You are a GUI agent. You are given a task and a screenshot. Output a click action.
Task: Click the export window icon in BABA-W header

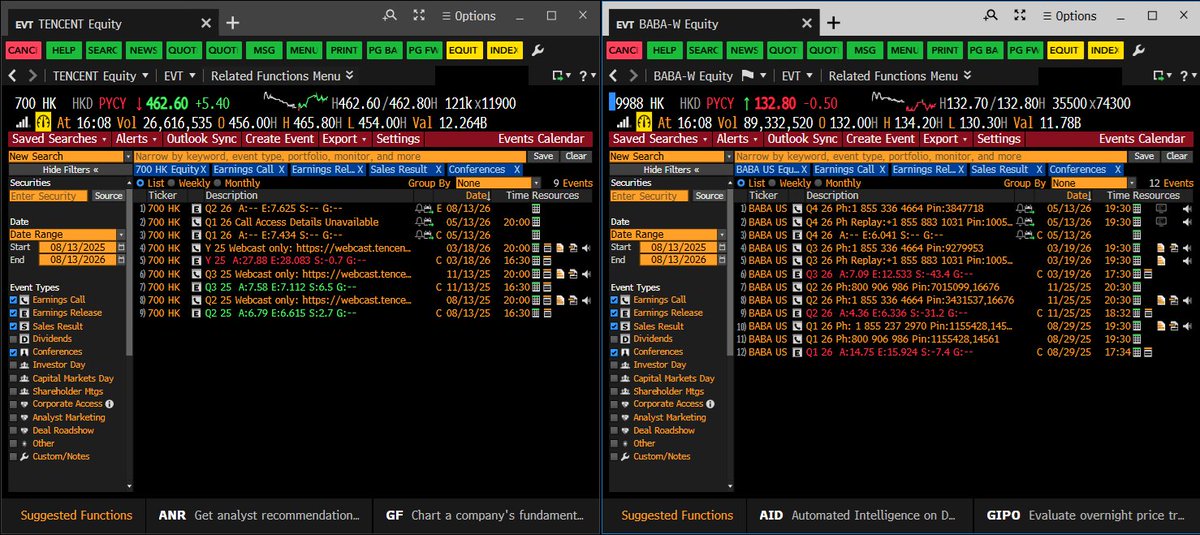coord(1161,76)
